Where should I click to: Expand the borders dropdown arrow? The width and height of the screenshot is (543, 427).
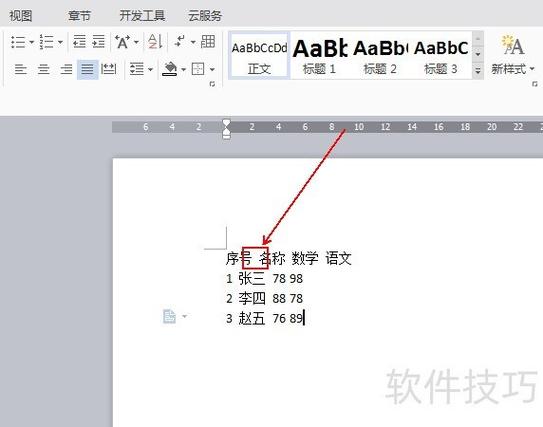212,70
